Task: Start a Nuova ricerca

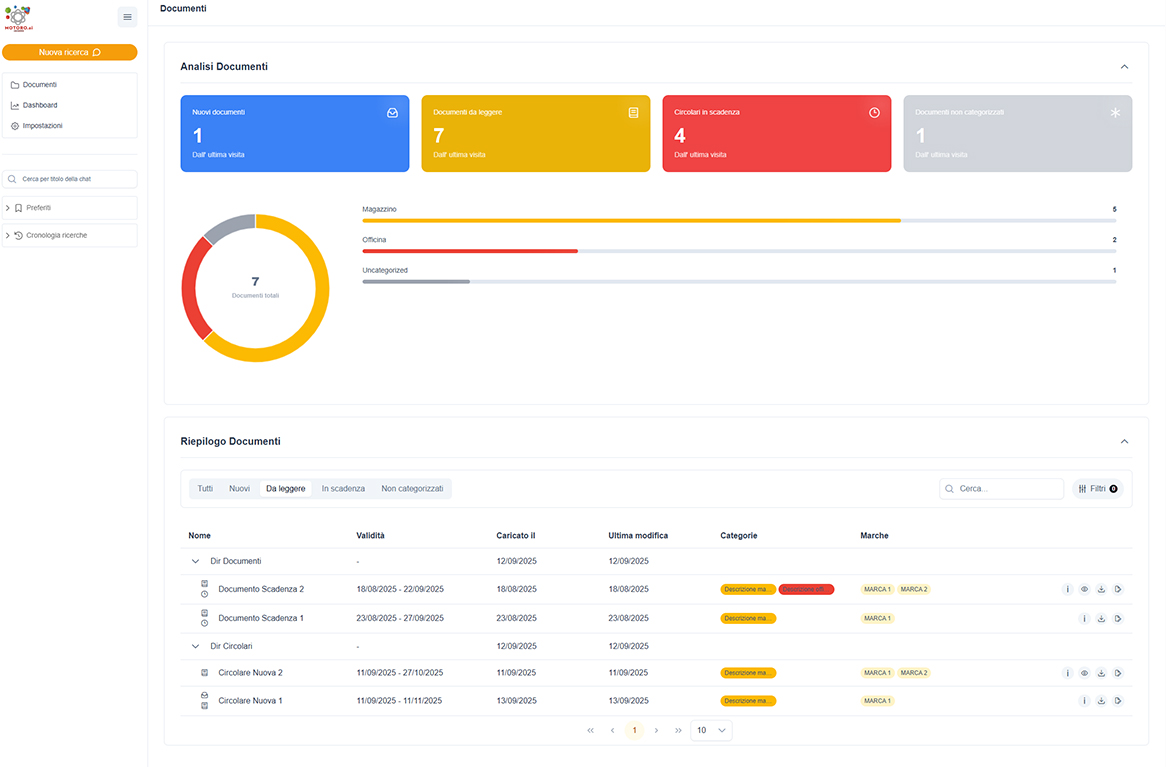Action: point(70,52)
